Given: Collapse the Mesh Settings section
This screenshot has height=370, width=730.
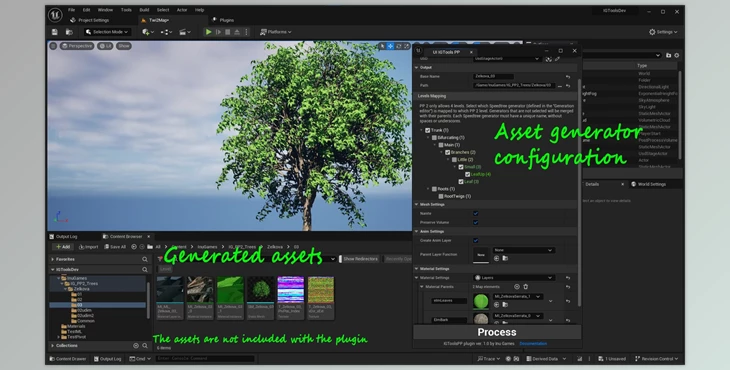Looking at the screenshot, I should click(417, 204).
